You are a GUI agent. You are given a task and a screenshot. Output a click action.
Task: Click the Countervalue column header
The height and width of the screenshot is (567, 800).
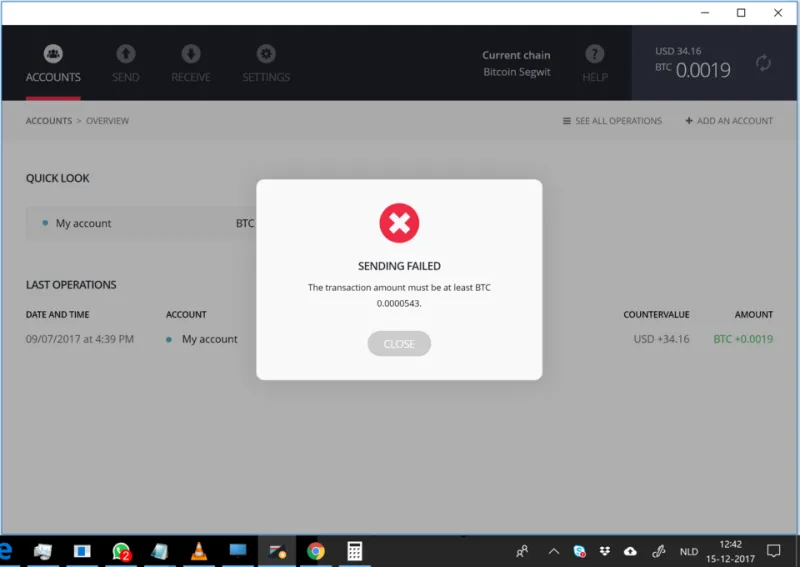point(656,314)
